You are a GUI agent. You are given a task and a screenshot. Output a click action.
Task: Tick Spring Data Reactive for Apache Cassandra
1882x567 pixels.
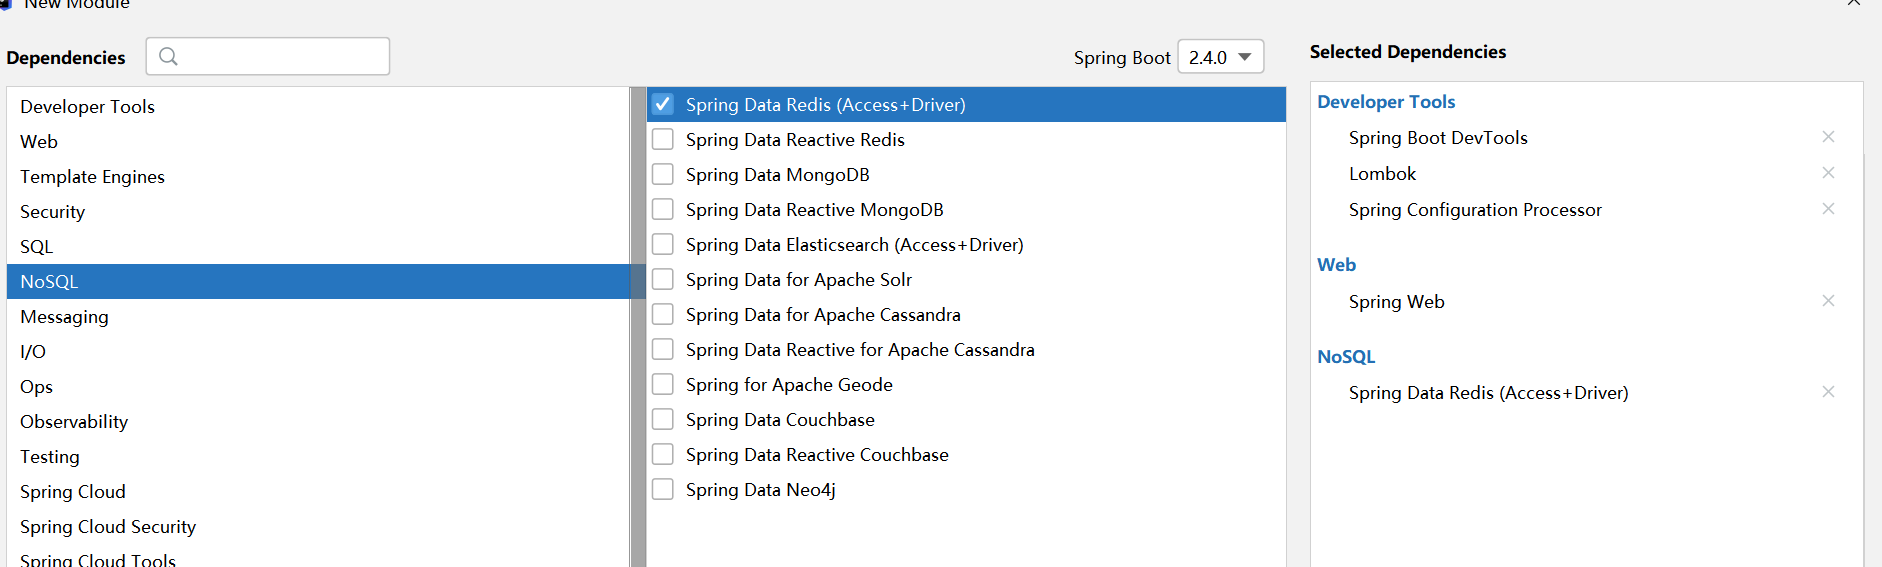(663, 349)
